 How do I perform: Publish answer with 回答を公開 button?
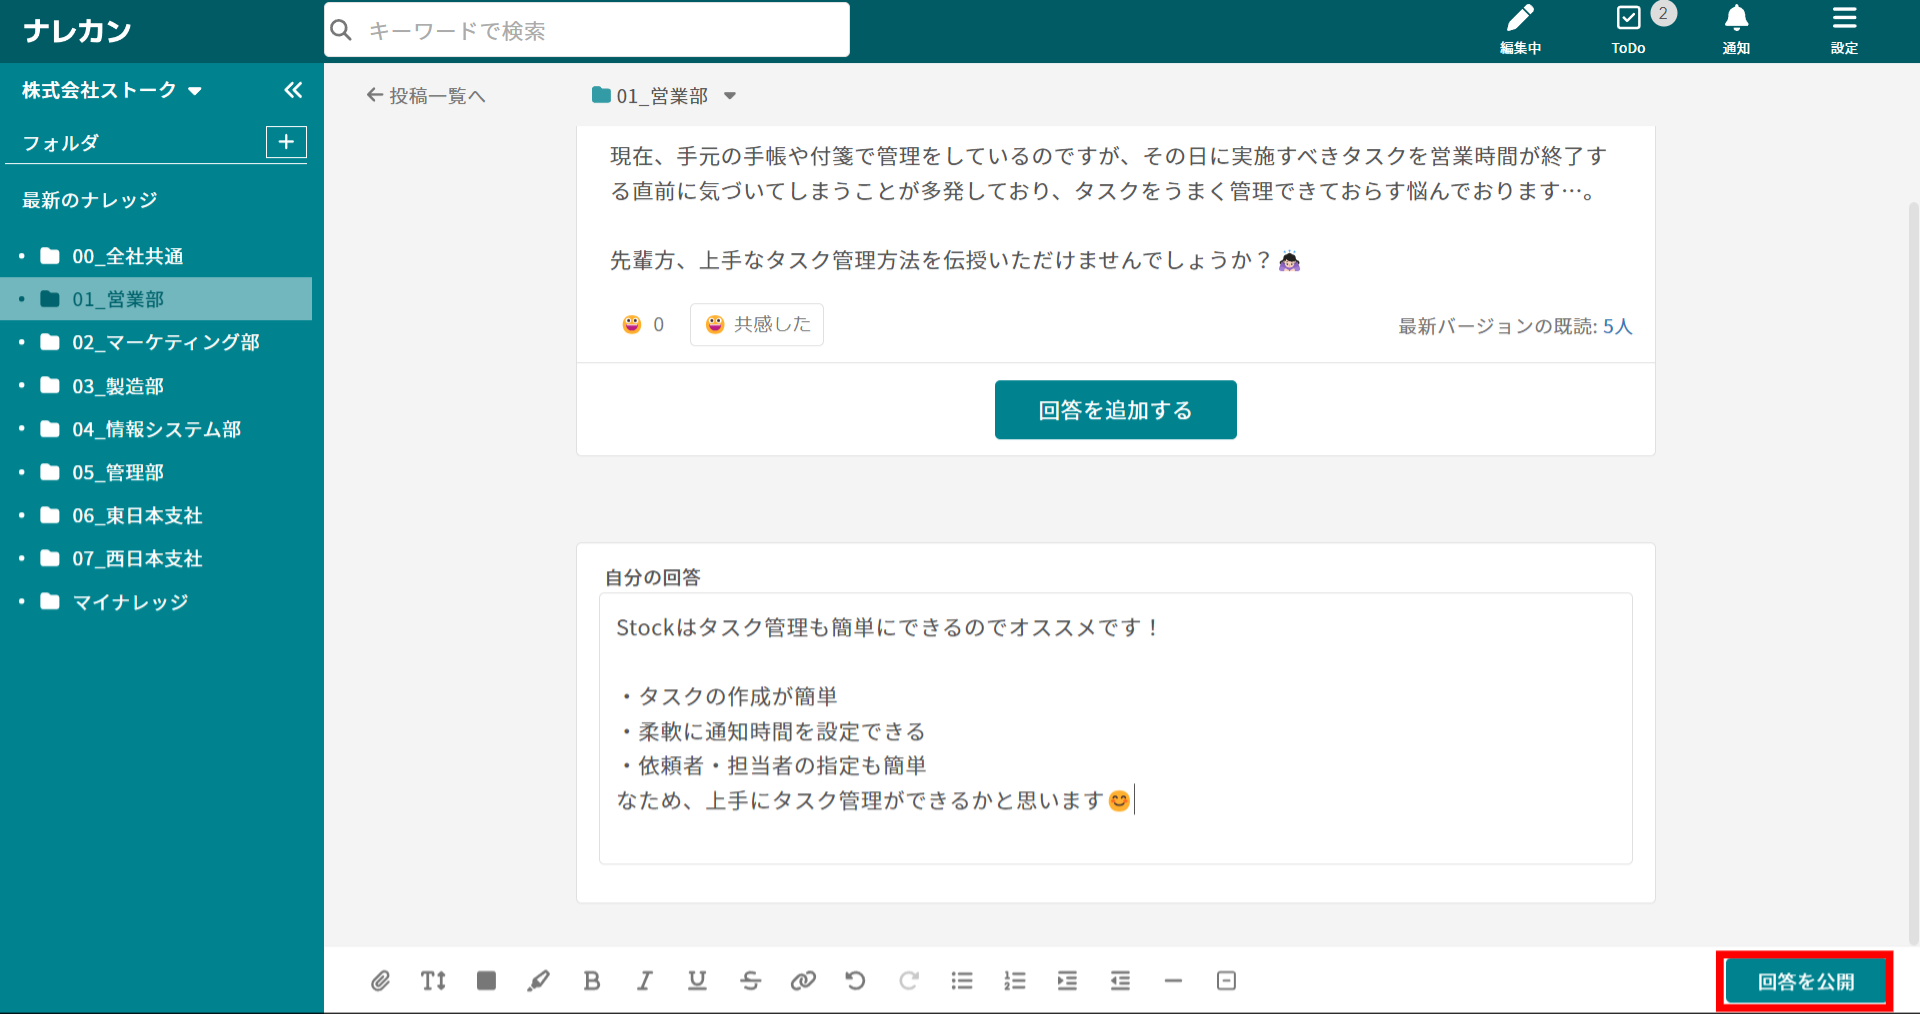tap(1805, 982)
